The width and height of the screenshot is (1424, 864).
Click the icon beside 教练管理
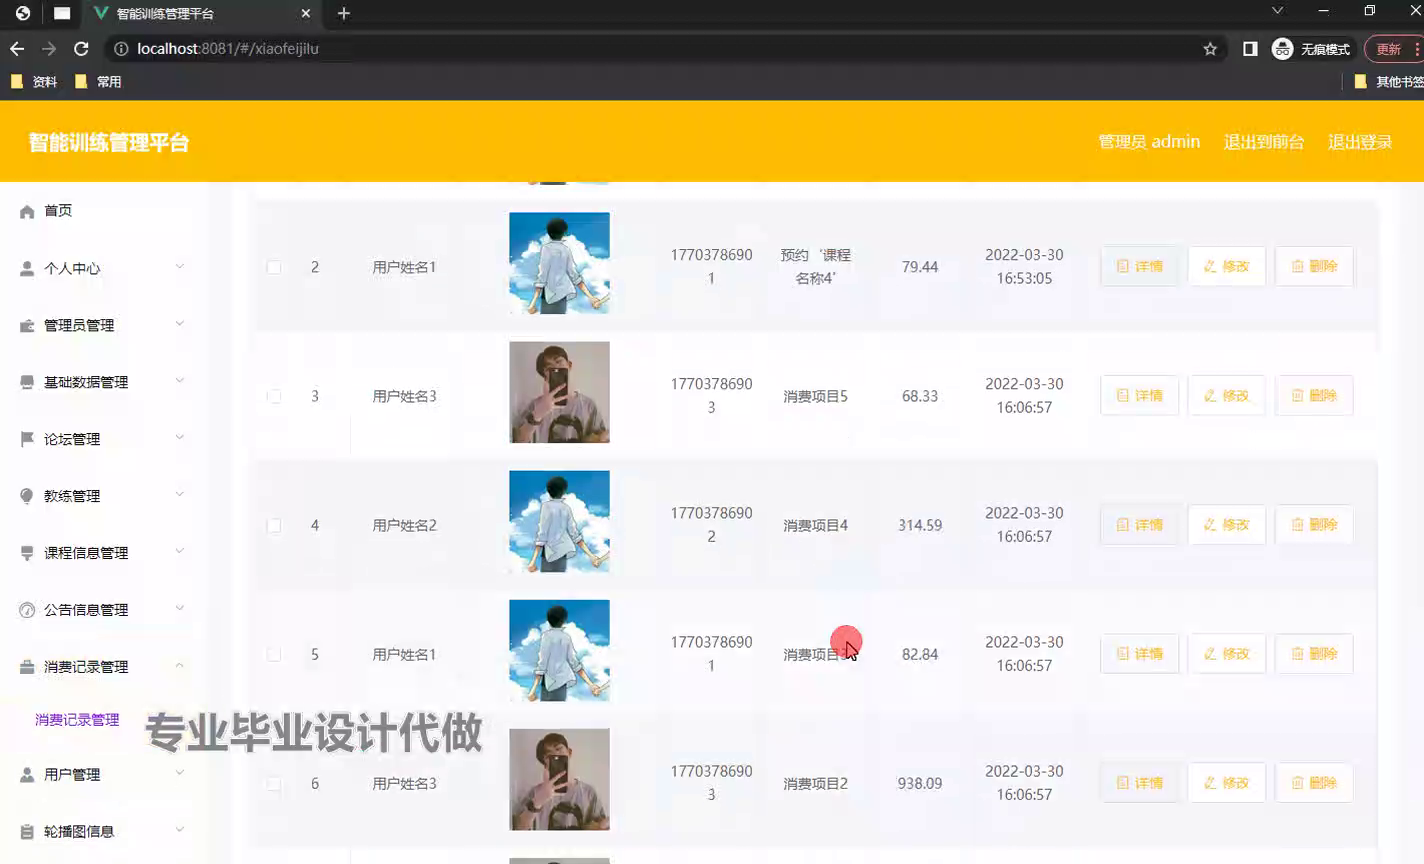click(x=27, y=496)
